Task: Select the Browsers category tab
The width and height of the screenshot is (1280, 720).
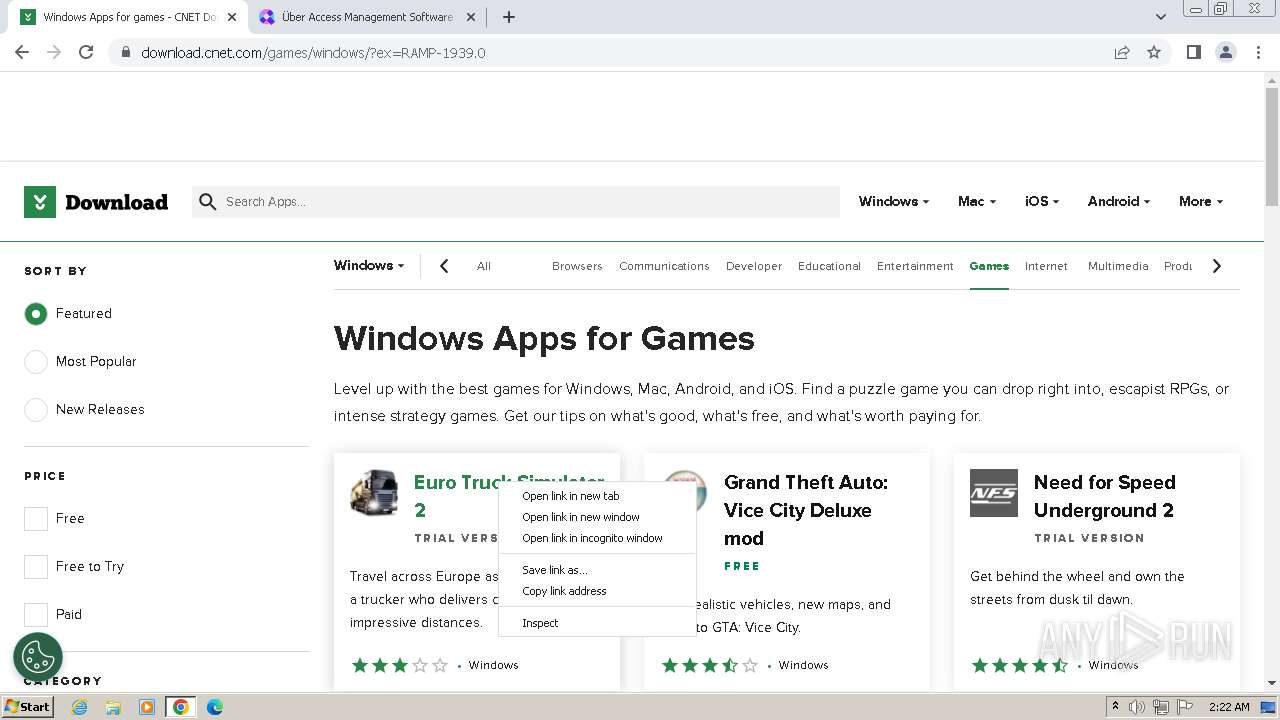Action: coord(577,266)
